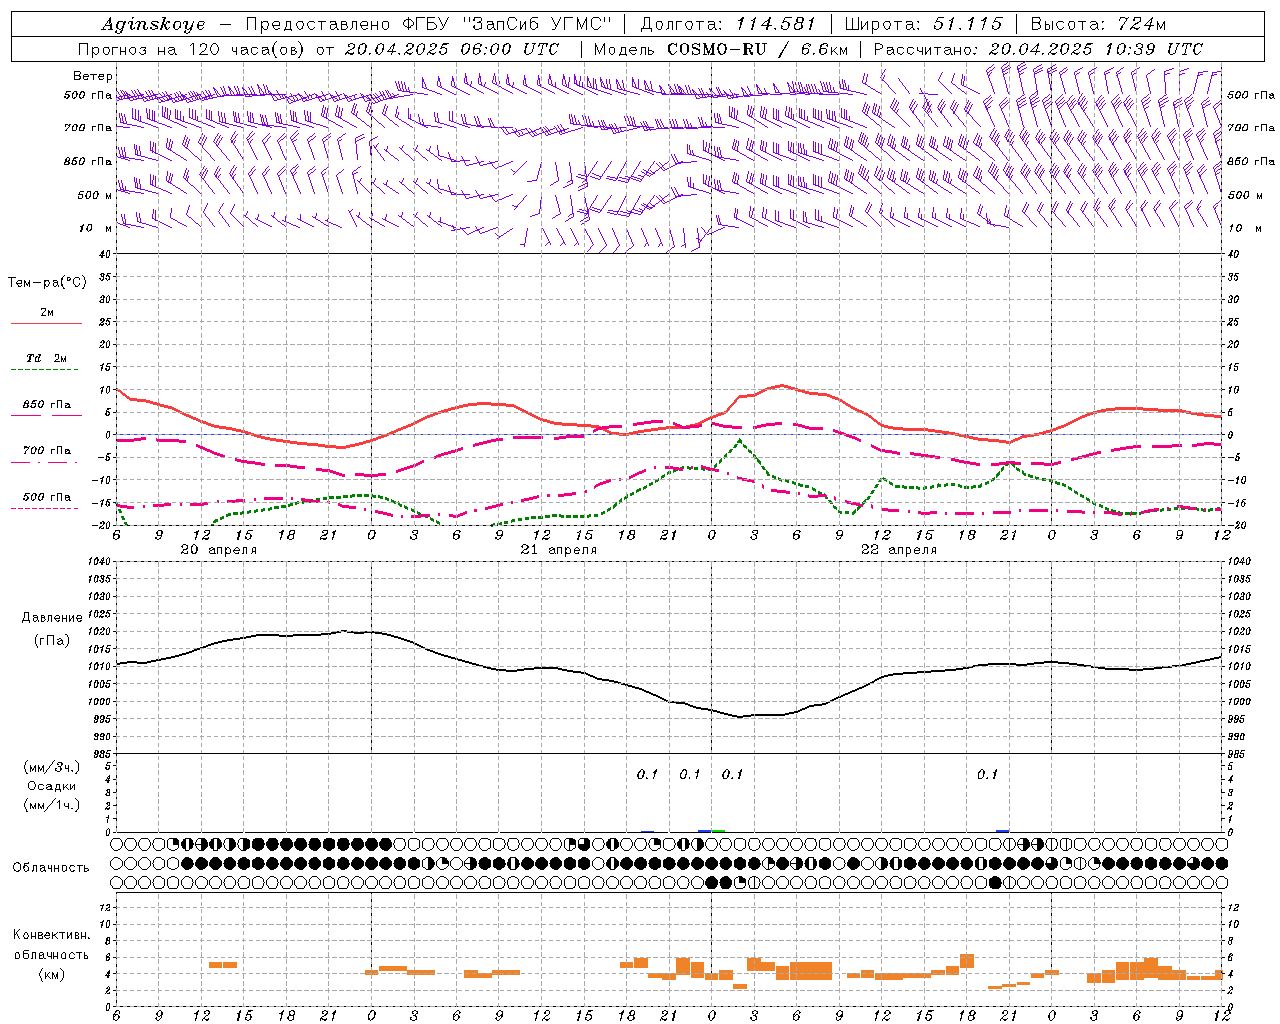Click the dashed line sample under Td 2м
Image resolution: width=1280 pixels, height=1024 pixels.
tap(46, 369)
